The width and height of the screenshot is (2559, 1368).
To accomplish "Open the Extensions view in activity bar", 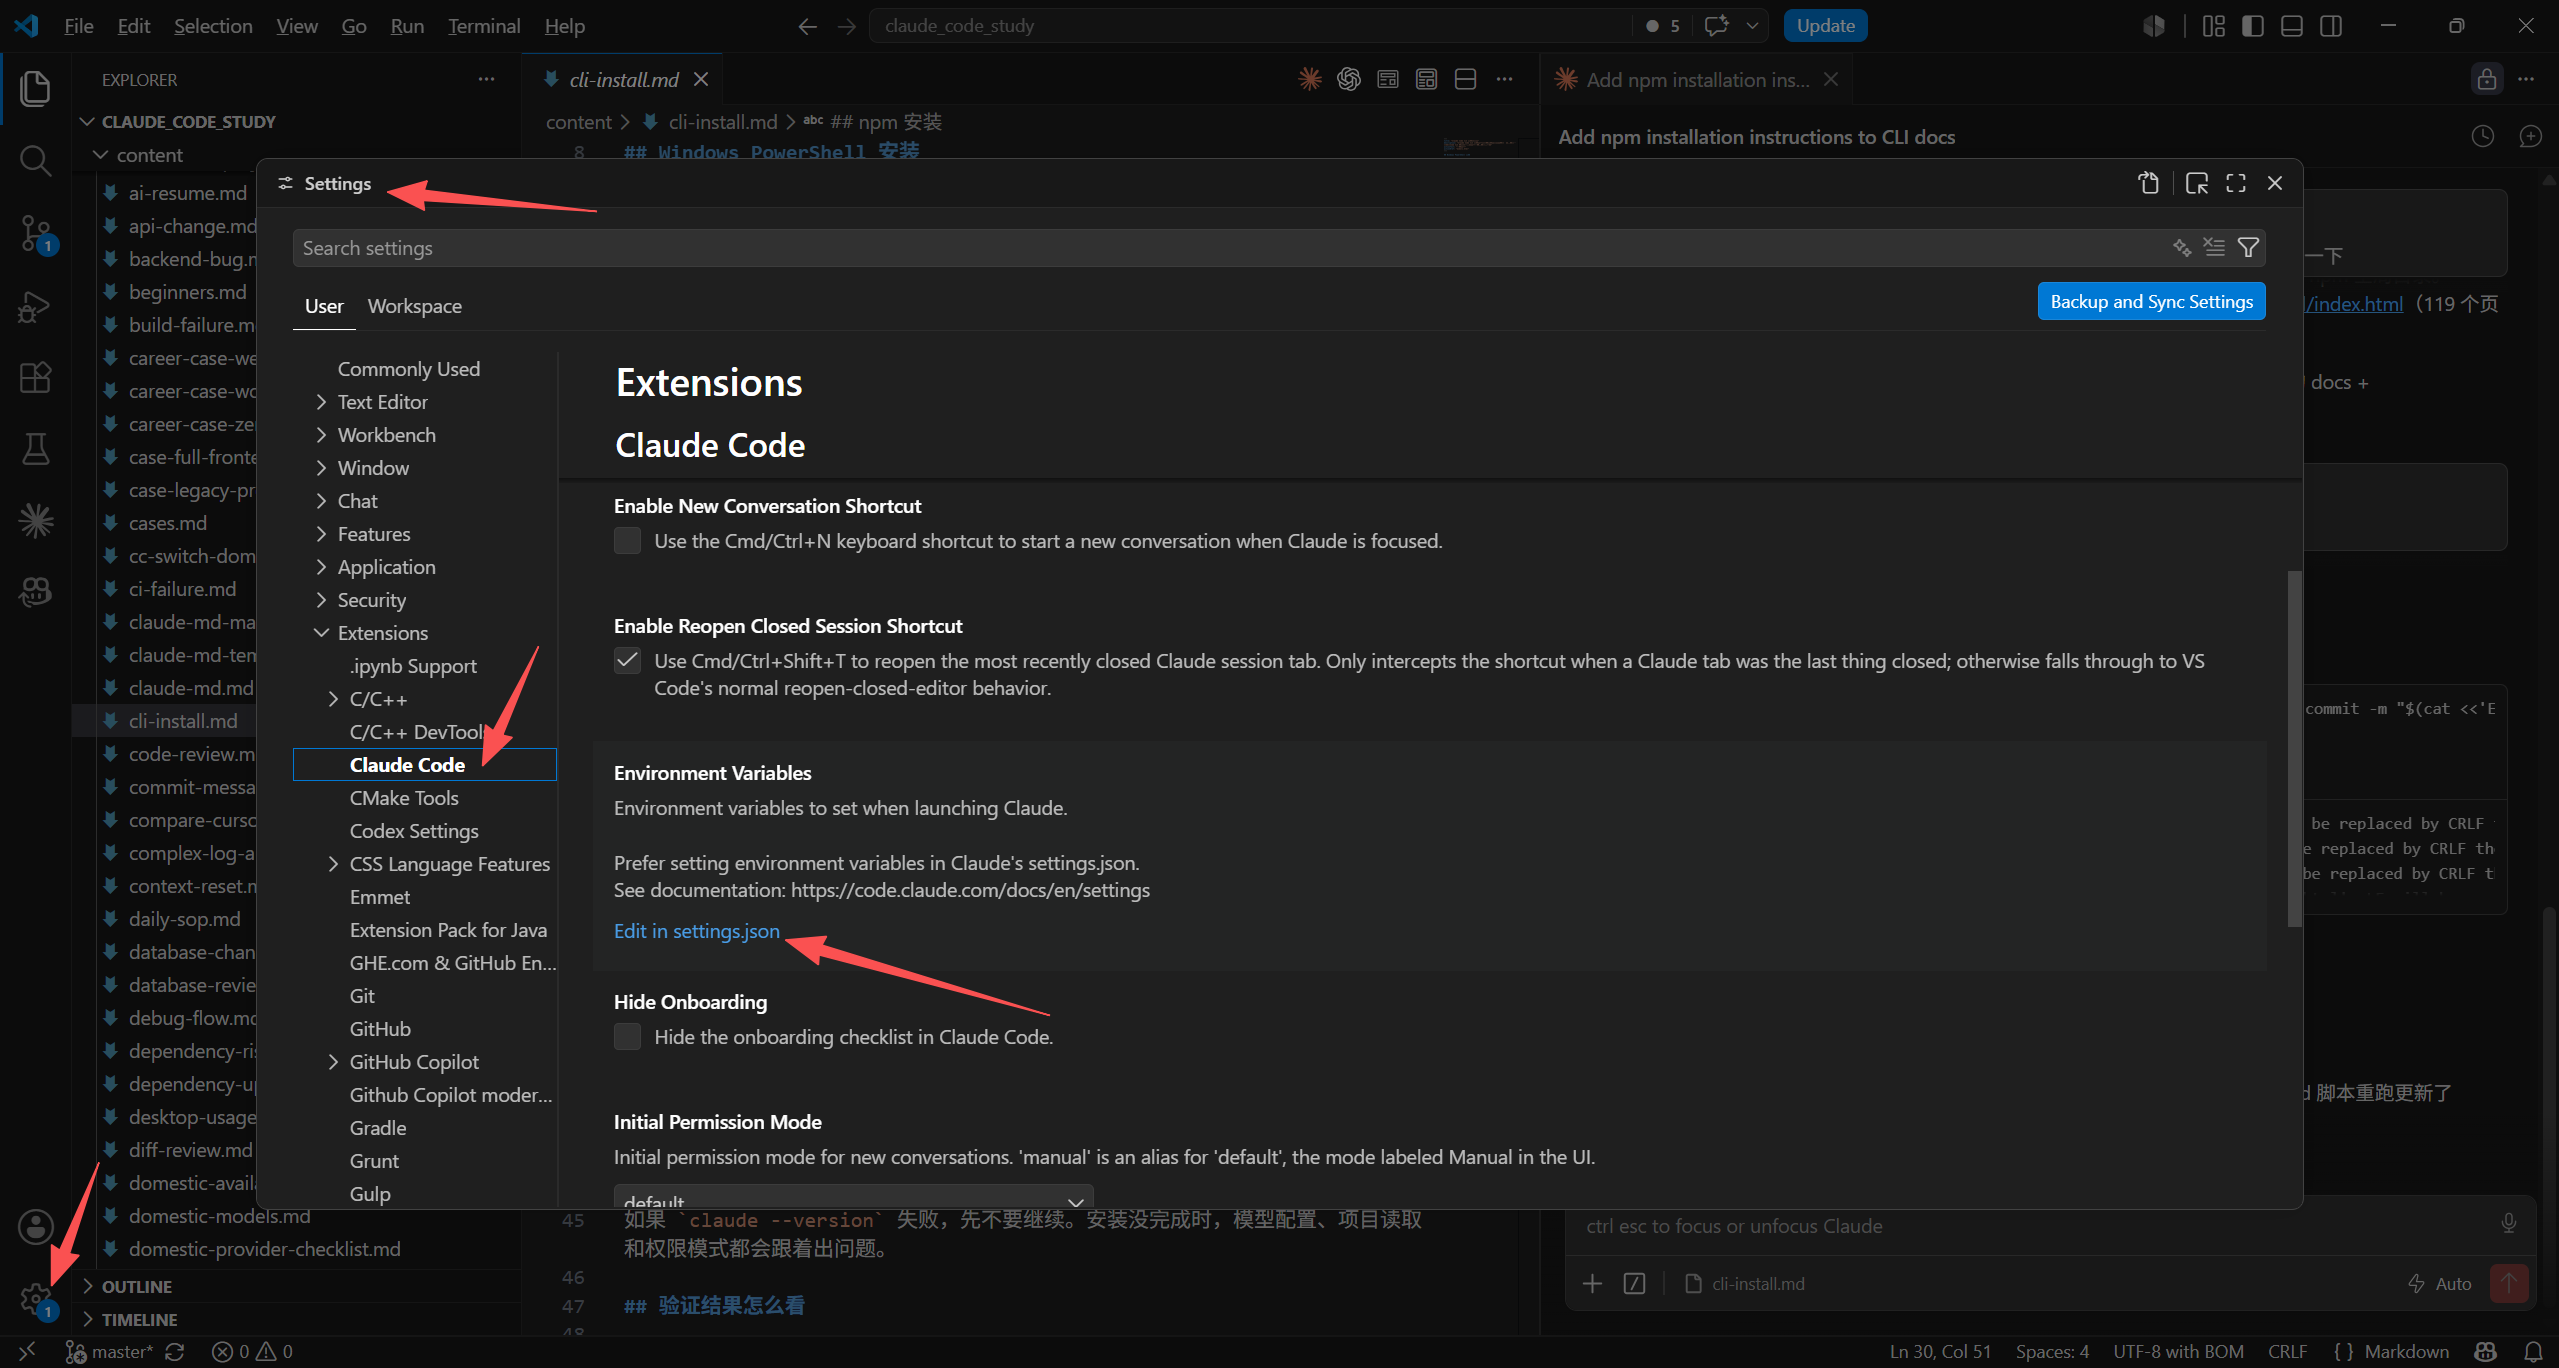I will point(35,377).
